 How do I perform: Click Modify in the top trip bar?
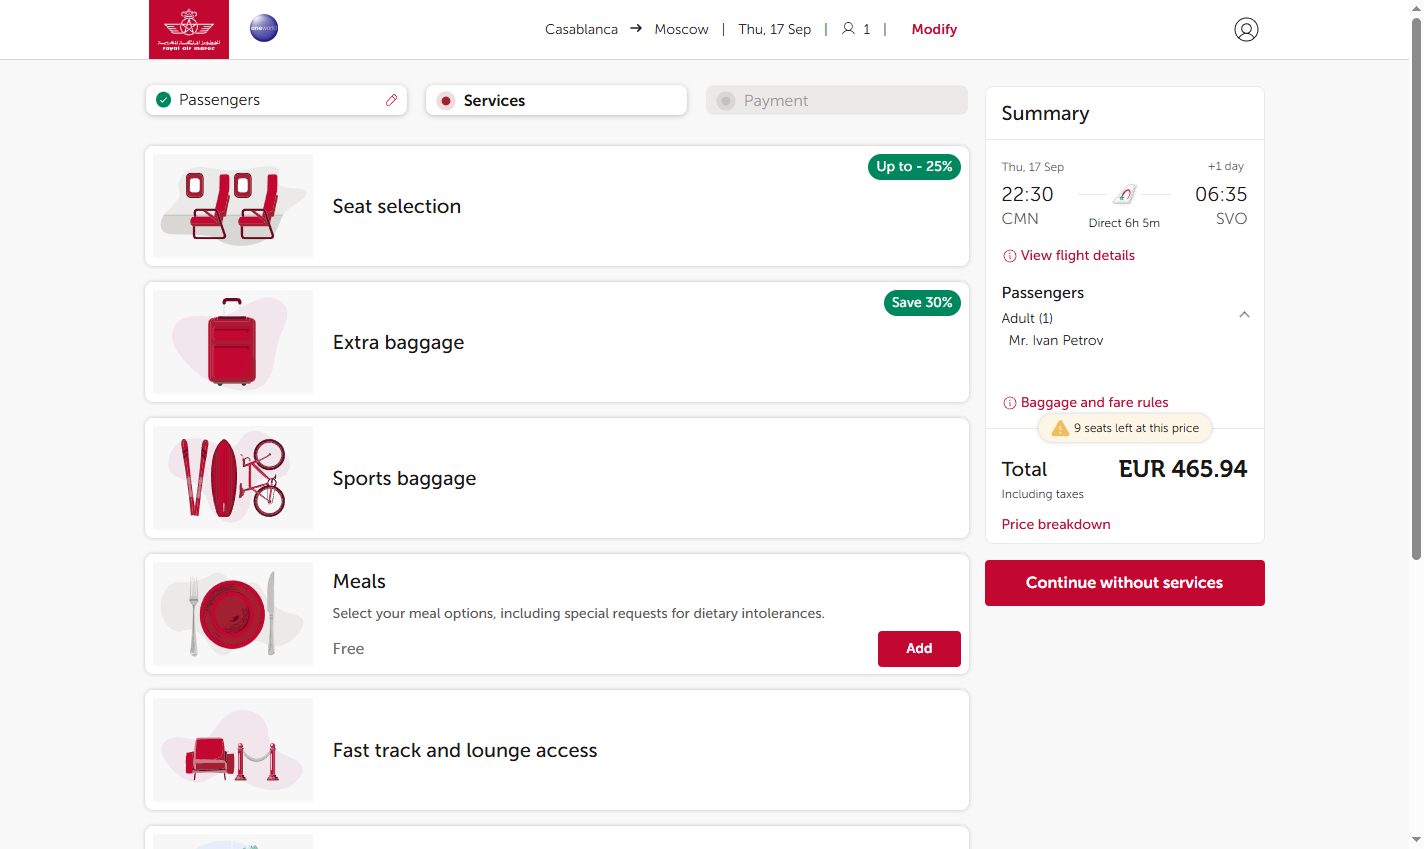pyautogui.click(x=934, y=29)
